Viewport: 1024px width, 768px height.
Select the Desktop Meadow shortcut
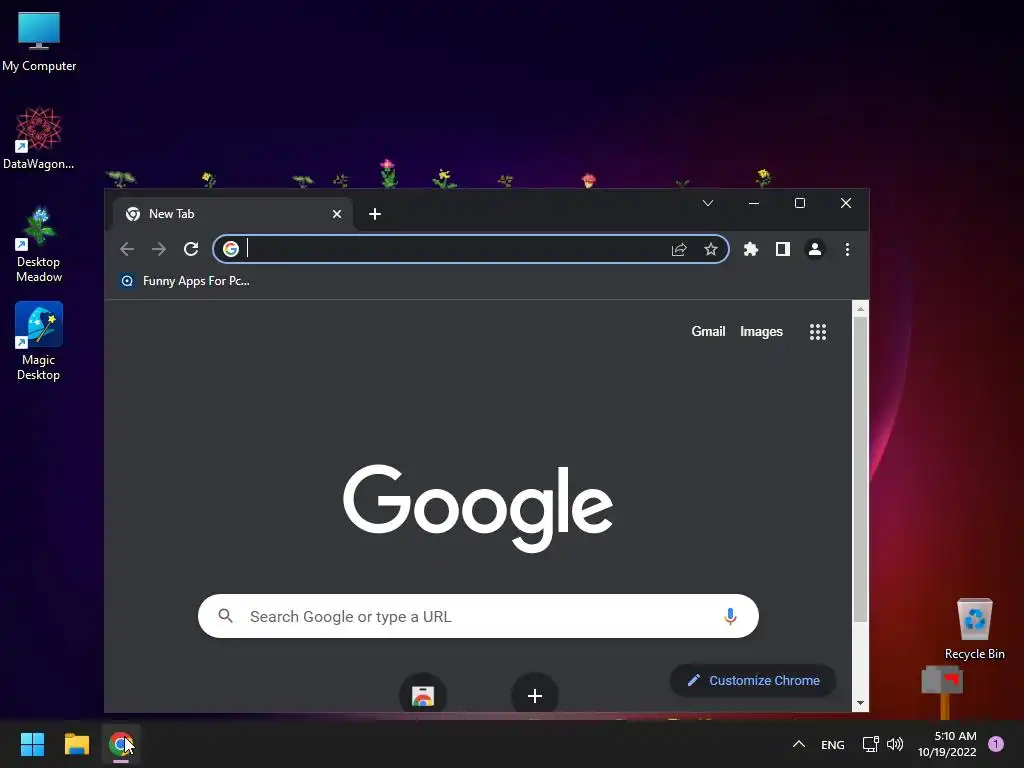(x=39, y=244)
